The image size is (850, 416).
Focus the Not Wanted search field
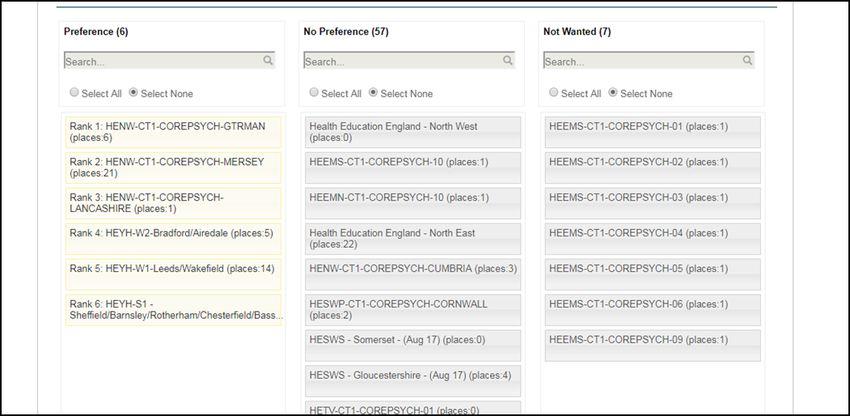coord(648,61)
